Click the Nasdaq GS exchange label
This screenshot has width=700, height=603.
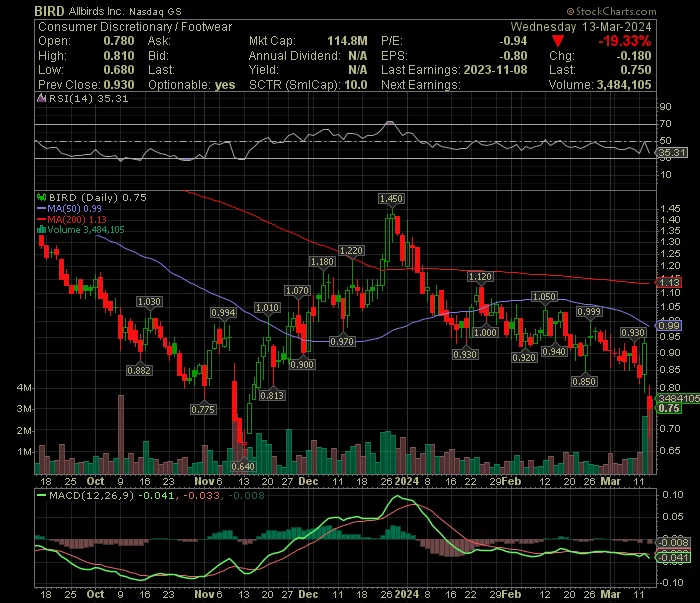pyautogui.click(x=155, y=12)
